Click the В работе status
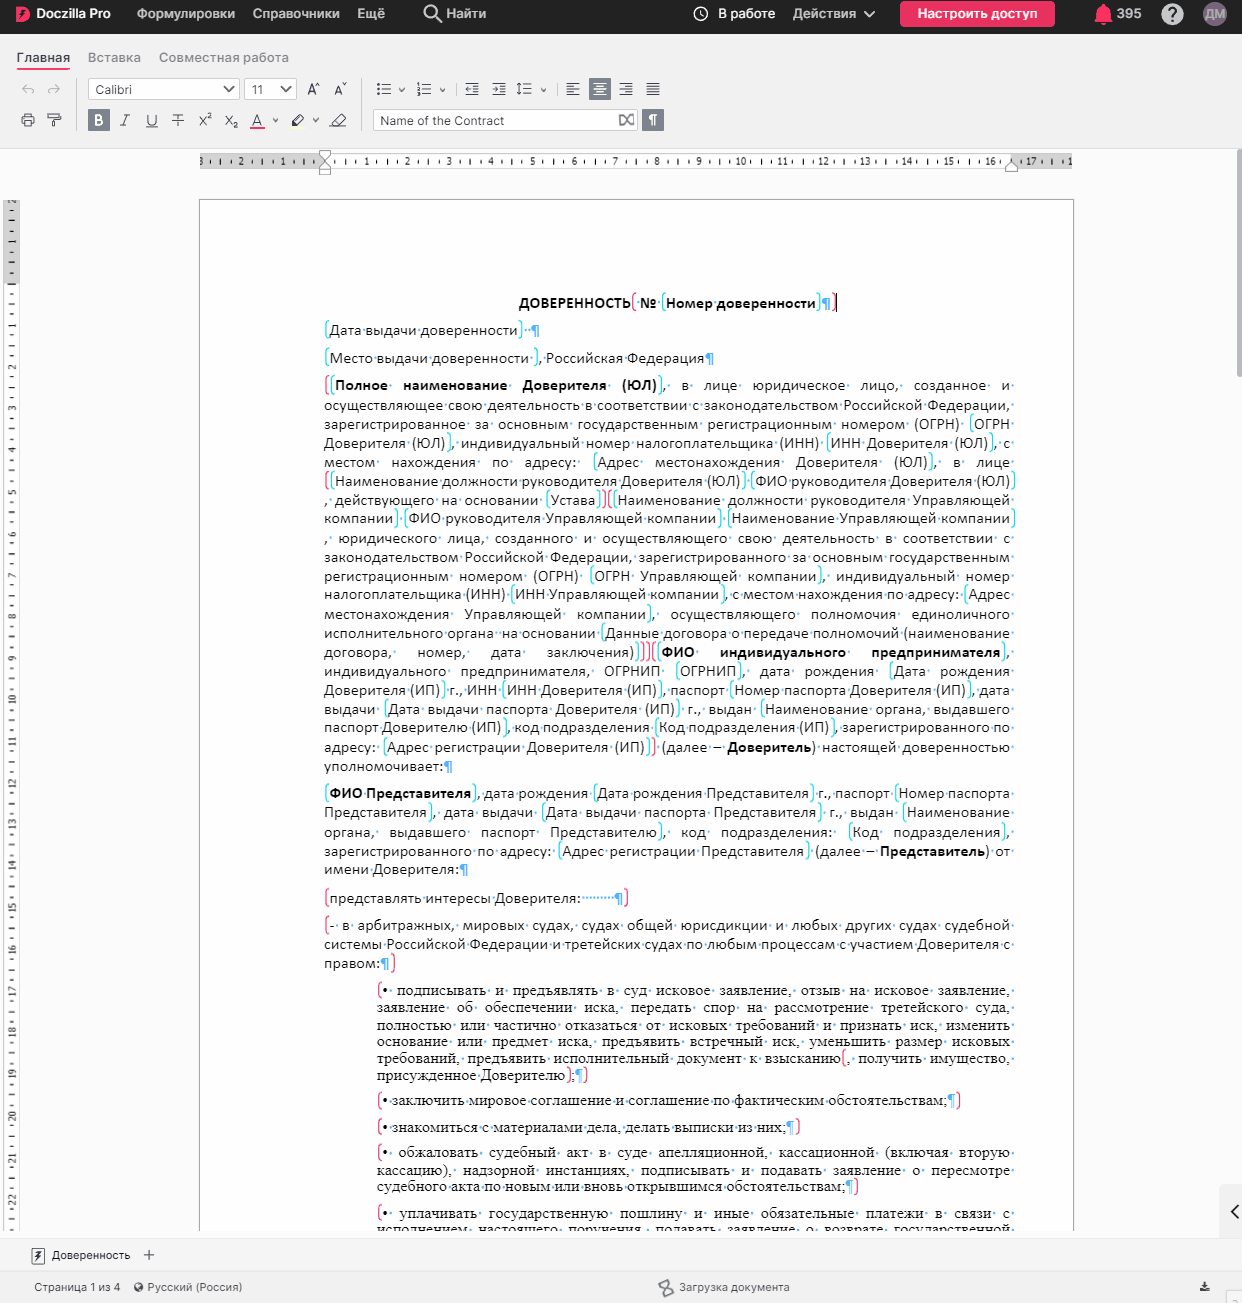Image resolution: width=1242 pixels, height=1303 pixels. [x=734, y=14]
